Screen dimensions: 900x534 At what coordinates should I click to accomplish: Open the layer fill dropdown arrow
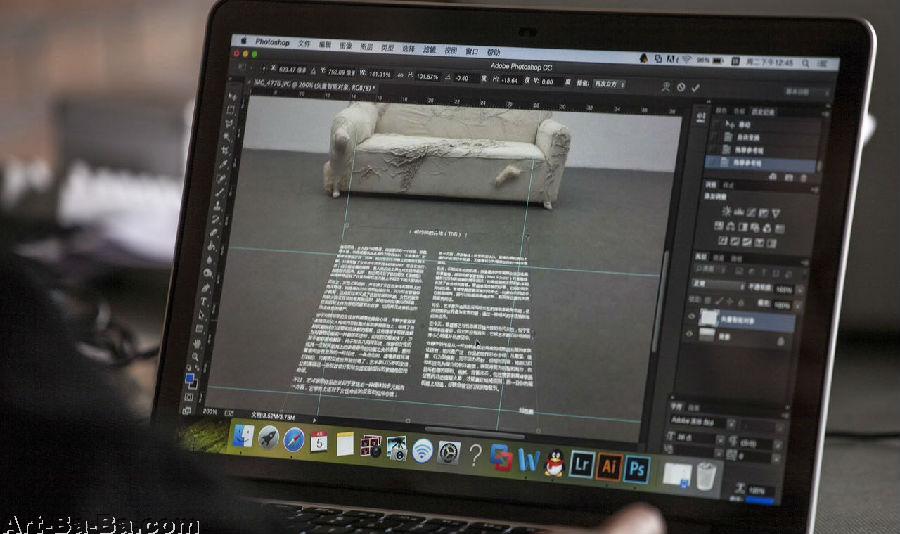pos(798,305)
